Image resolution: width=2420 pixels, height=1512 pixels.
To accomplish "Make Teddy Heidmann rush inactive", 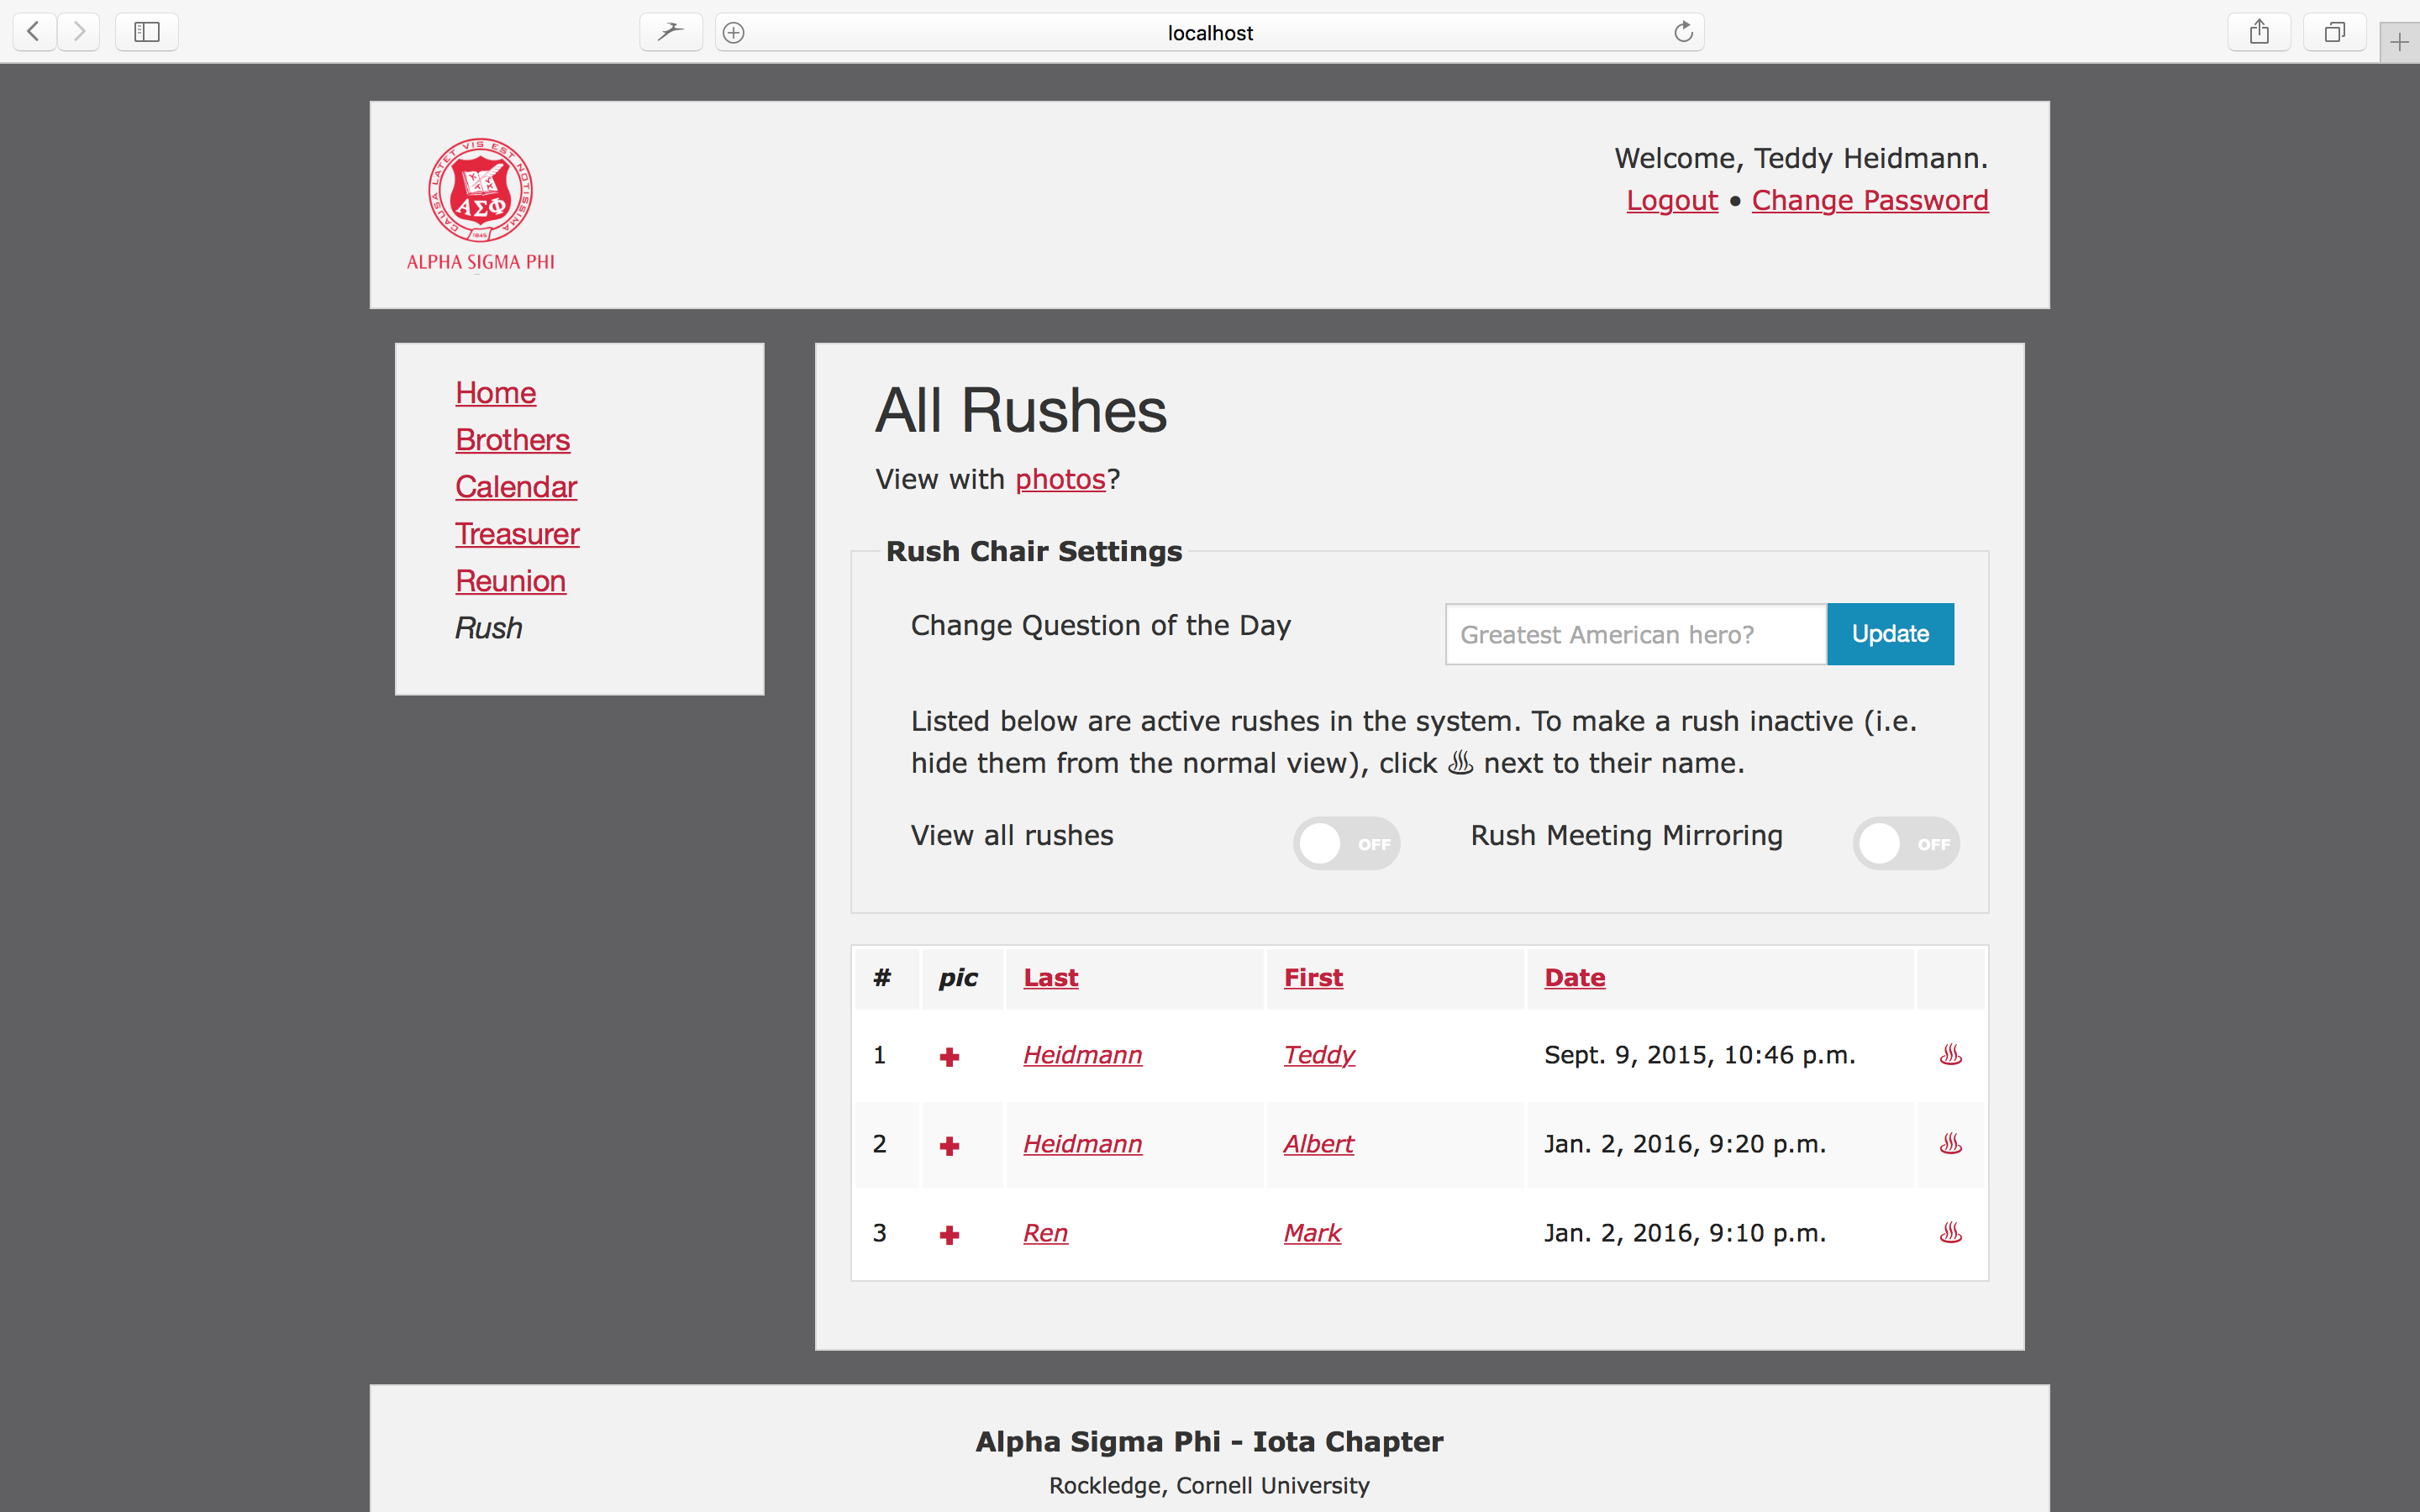I will click(1950, 1055).
